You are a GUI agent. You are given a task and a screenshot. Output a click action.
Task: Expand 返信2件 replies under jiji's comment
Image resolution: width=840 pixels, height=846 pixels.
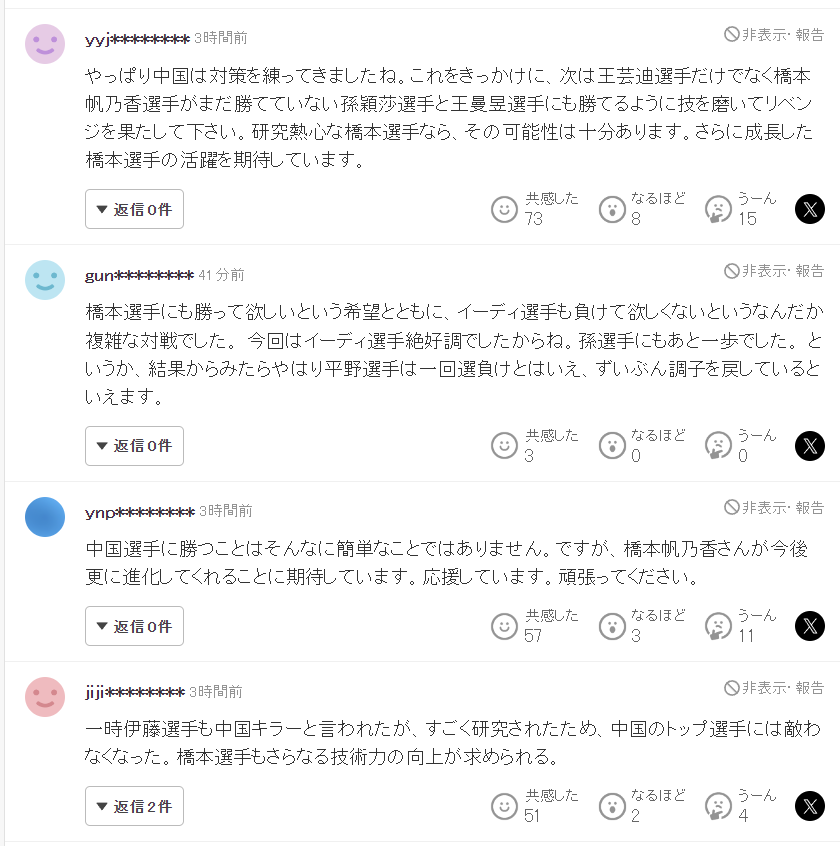pos(134,806)
